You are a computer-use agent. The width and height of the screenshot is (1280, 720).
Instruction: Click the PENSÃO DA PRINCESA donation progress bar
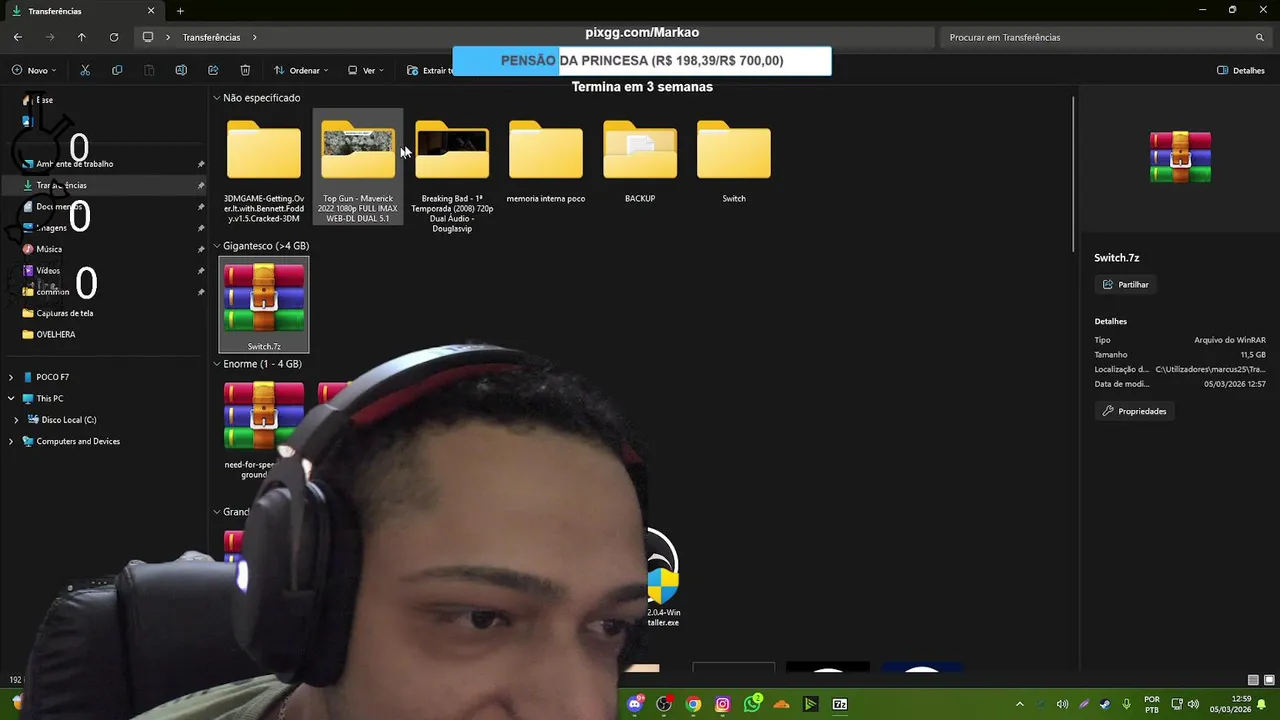point(642,61)
